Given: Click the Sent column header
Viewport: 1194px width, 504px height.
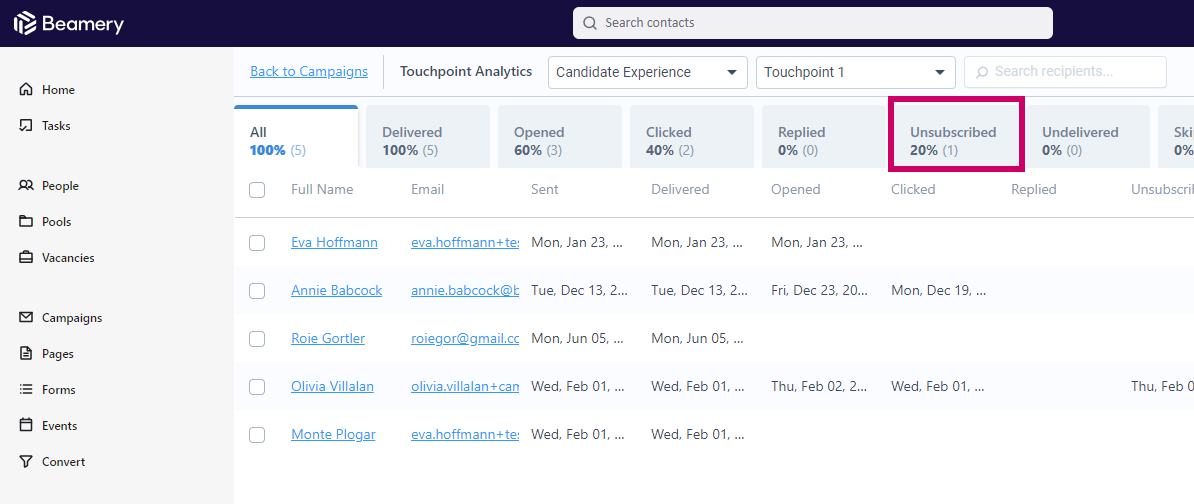Looking at the screenshot, I should coord(544,190).
